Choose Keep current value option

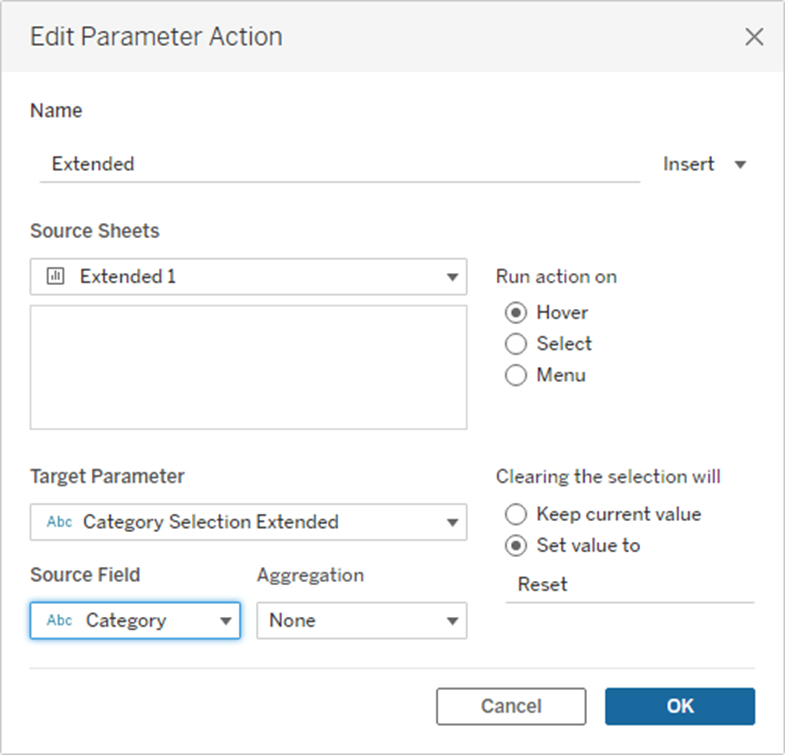516,514
